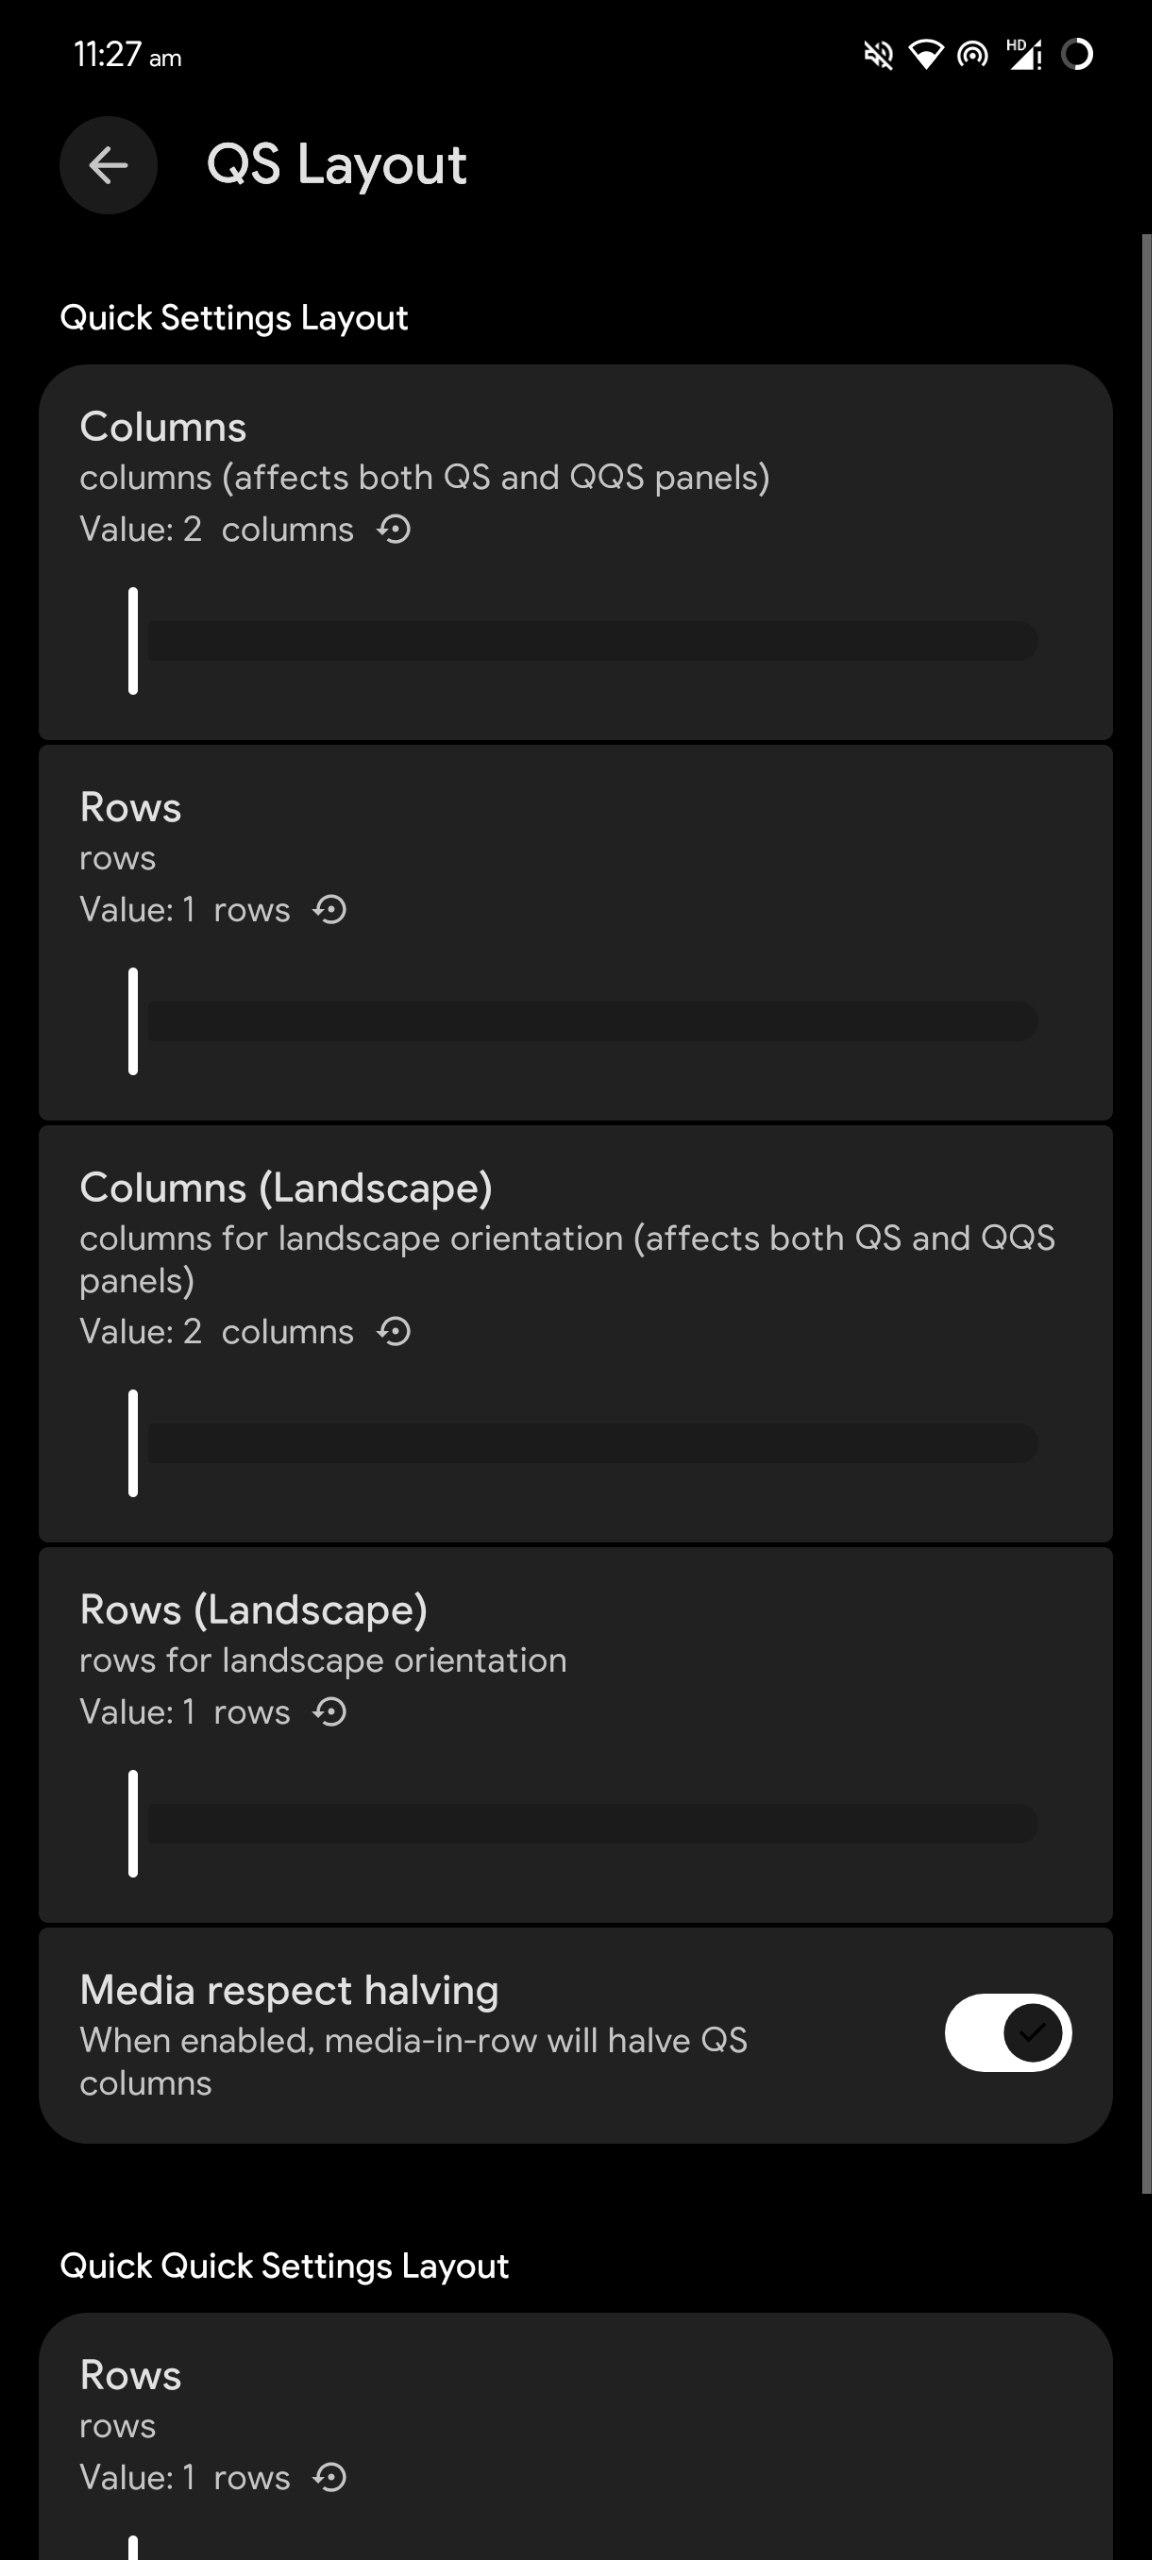Reset the Columns value to default
The height and width of the screenshot is (2560, 1152).
point(394,529)
